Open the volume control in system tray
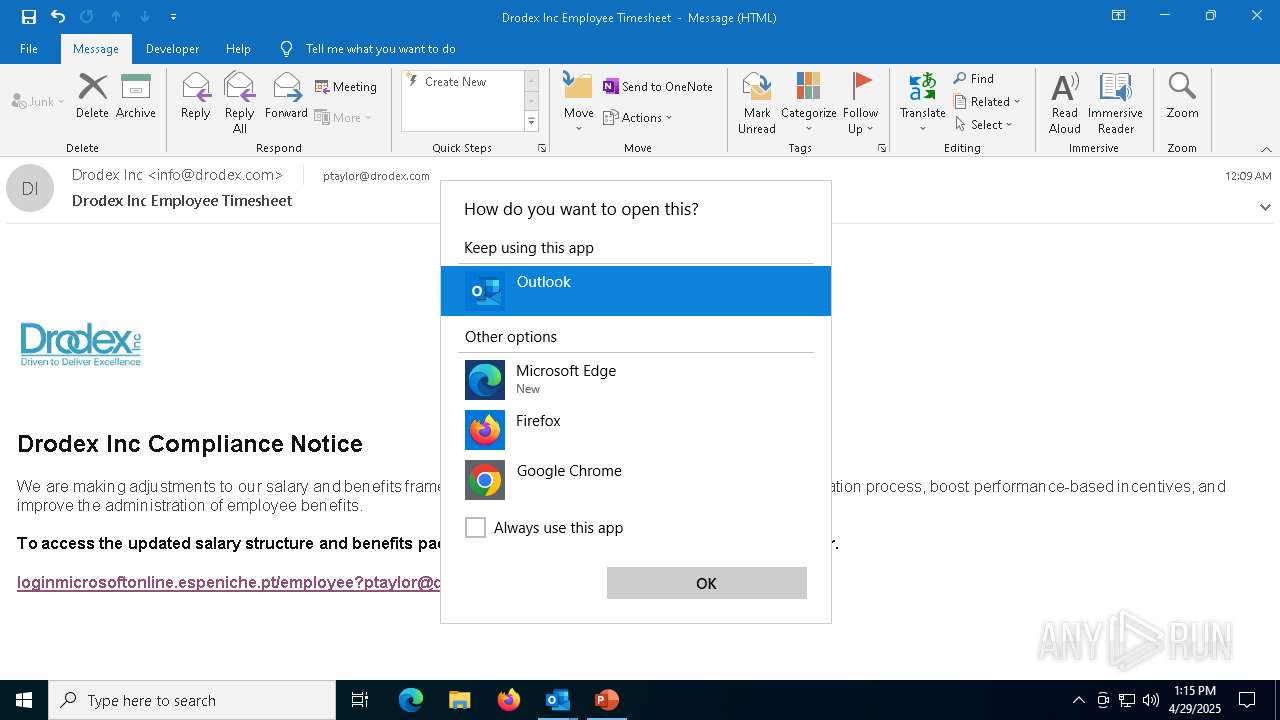Screen dimensions: 1280x720 [1151, 700]
